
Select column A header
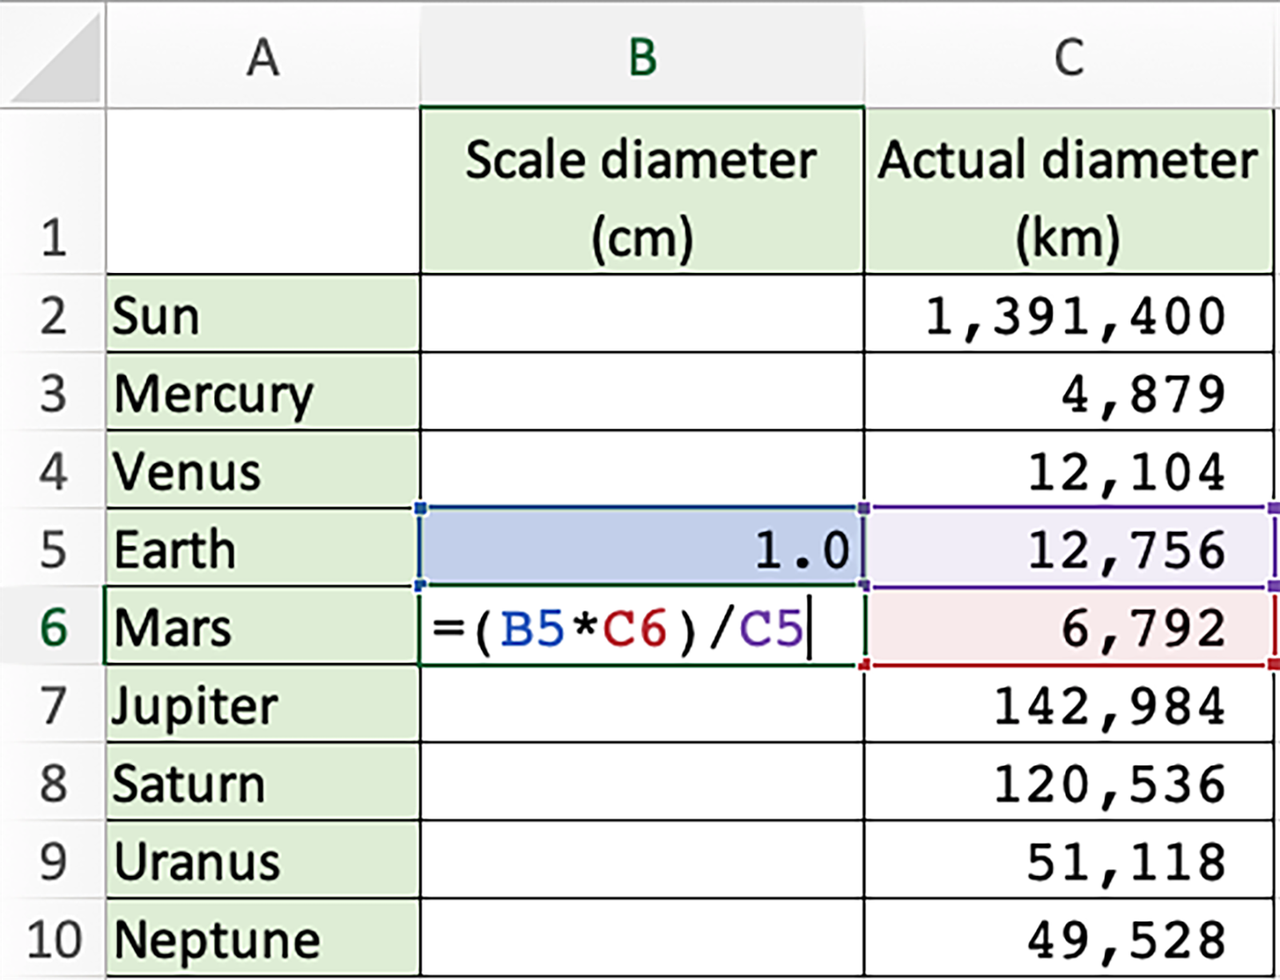click(x=262, y=56)
